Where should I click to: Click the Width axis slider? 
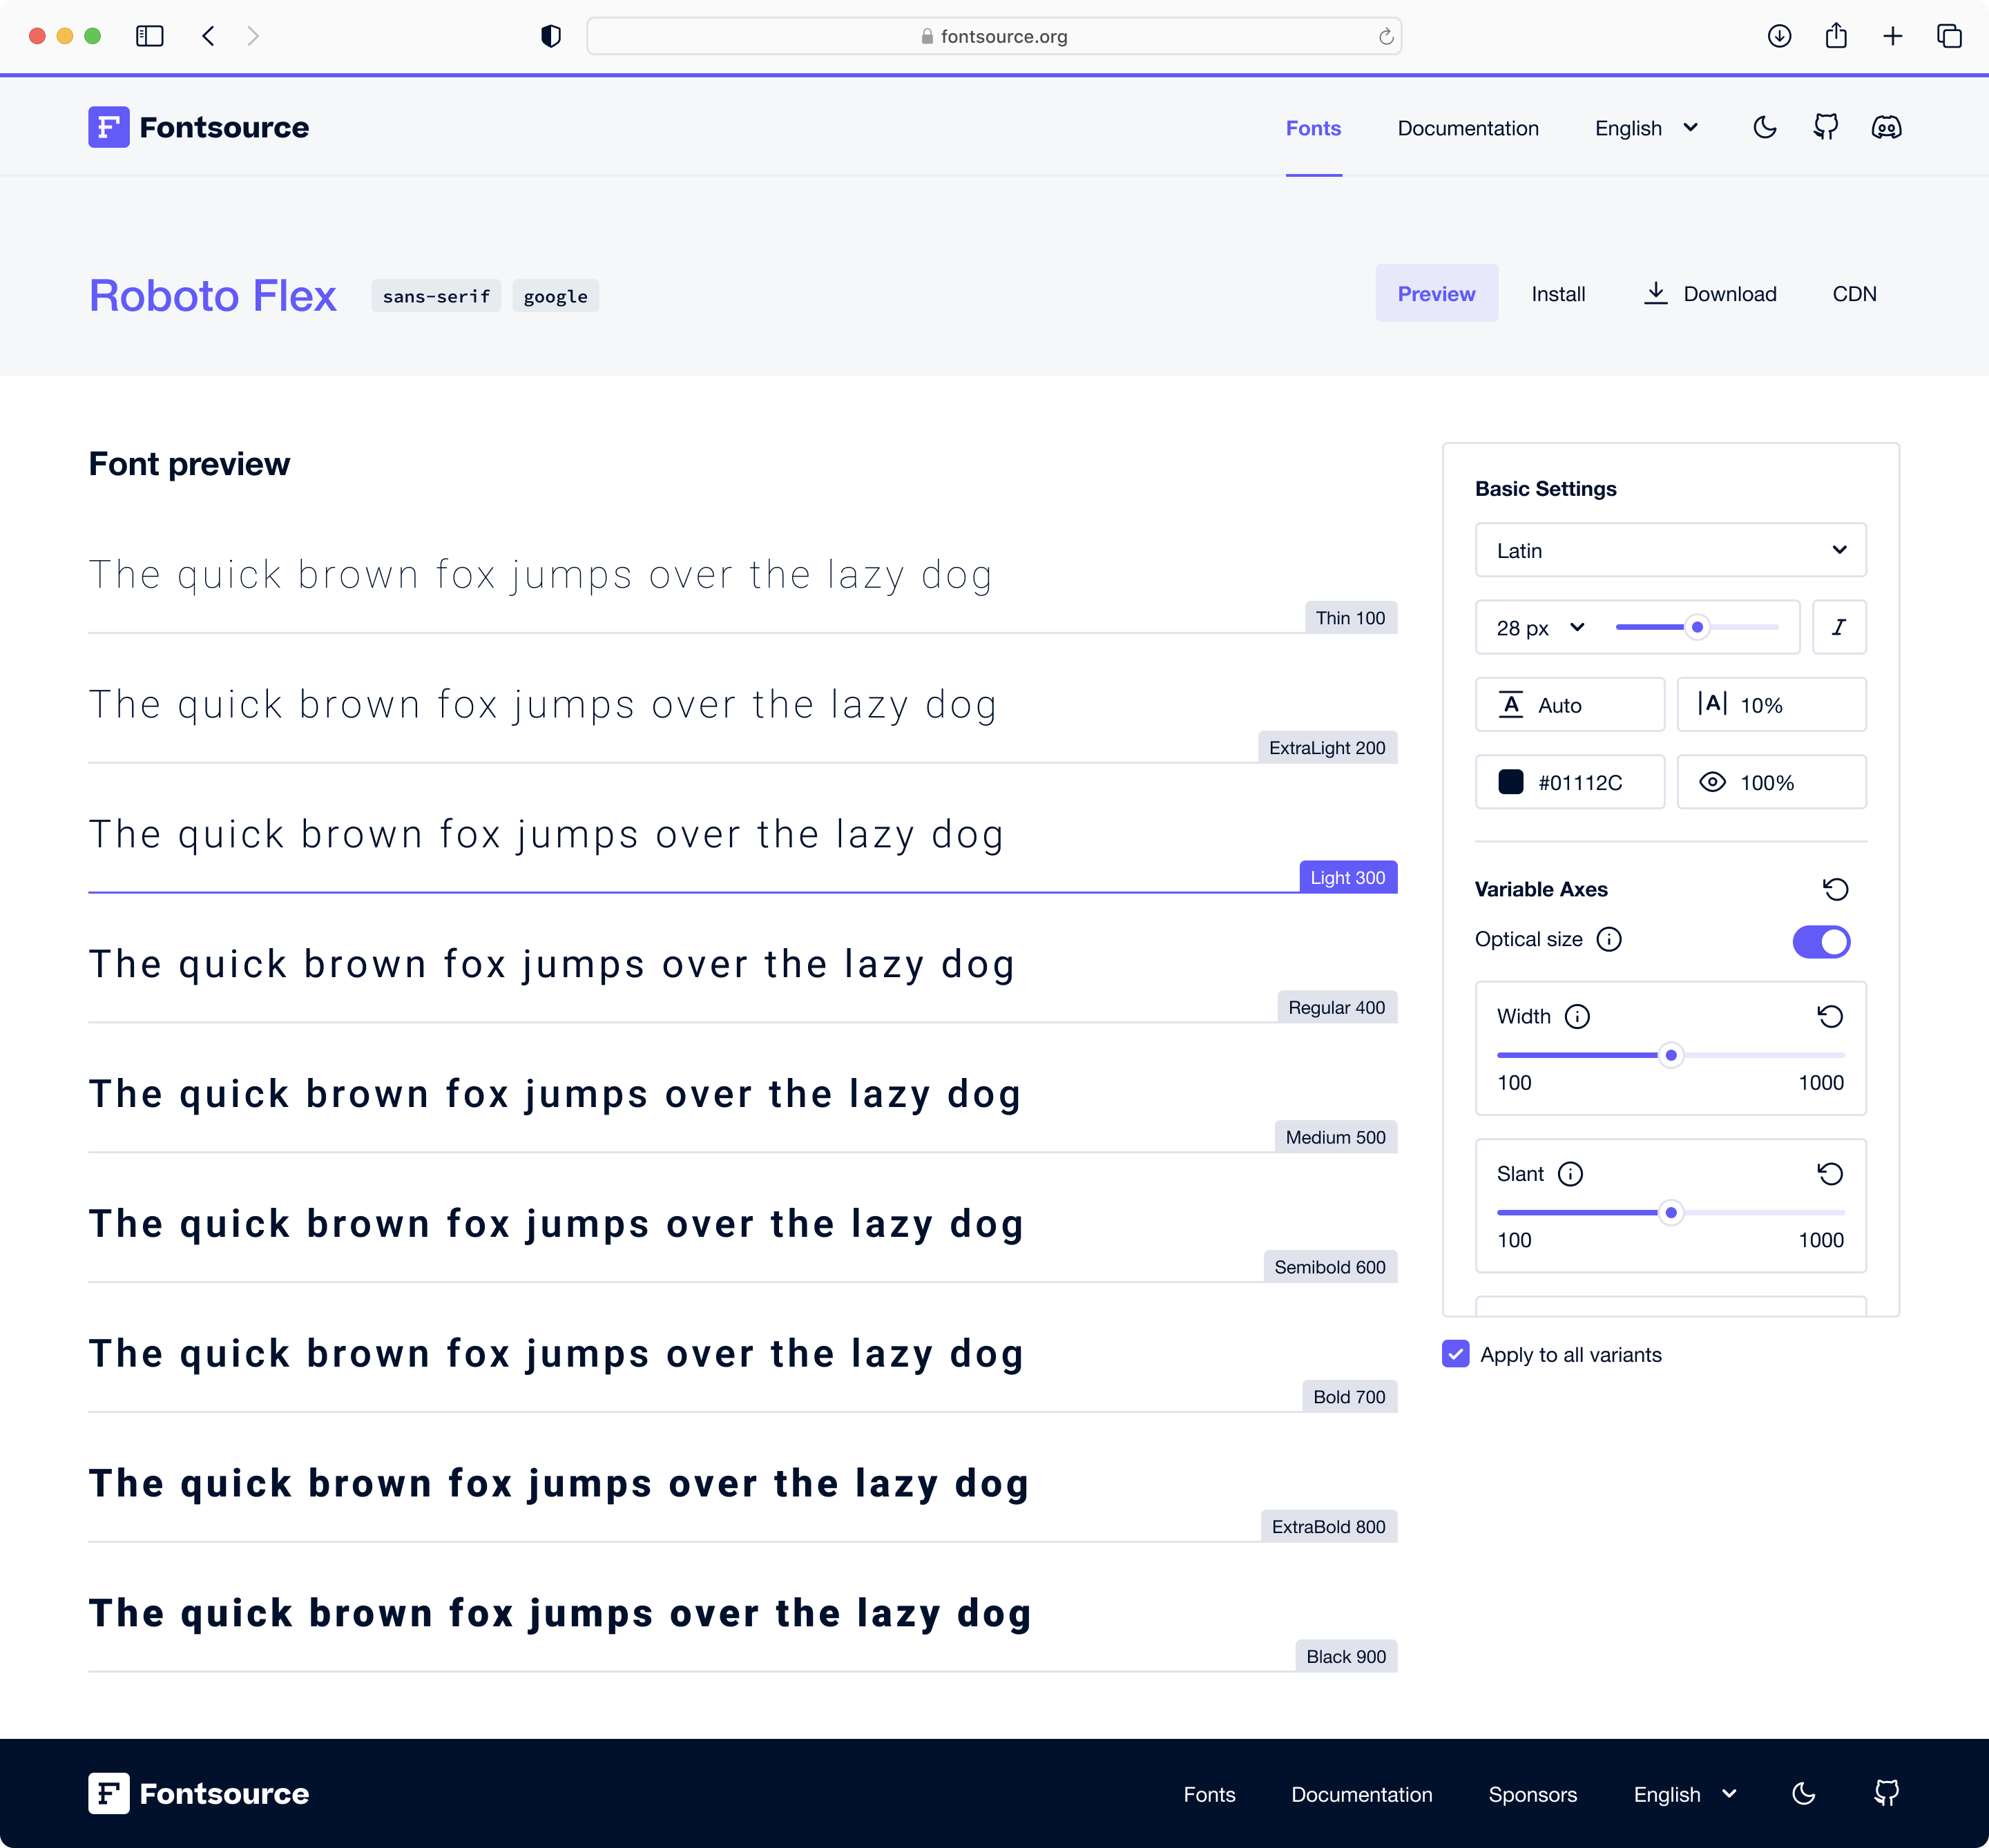coord(1670,1055)
